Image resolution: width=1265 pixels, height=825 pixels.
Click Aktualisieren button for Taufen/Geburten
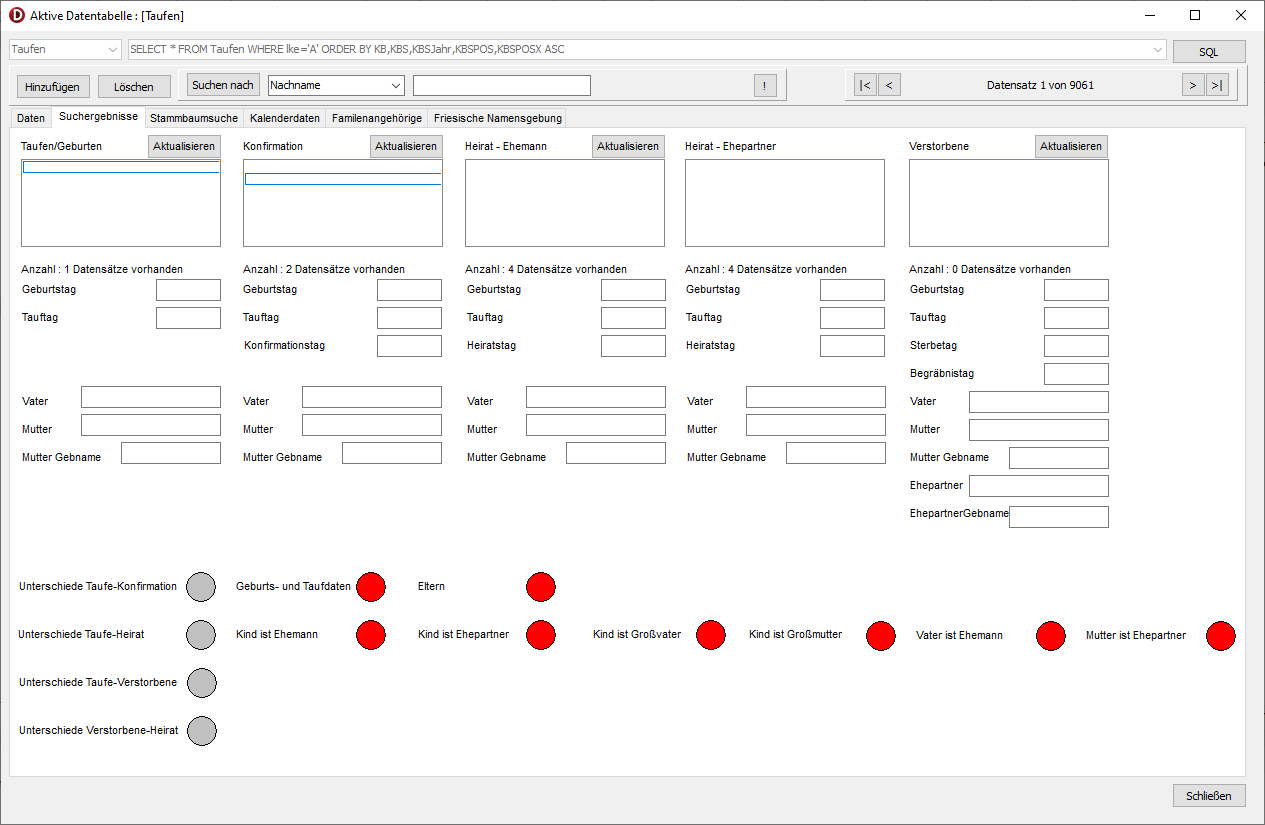pos(184,146)
